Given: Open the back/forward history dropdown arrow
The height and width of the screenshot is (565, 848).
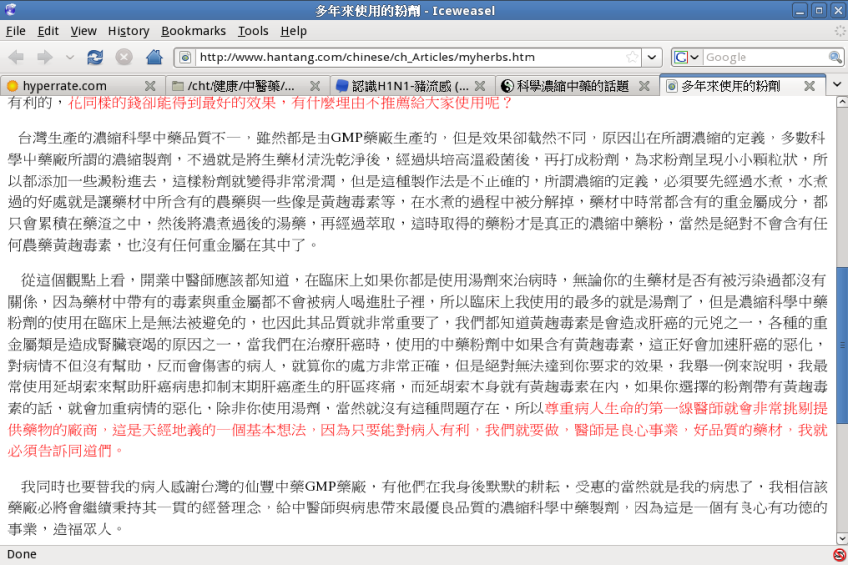Looking at the screenshot, I should click(x=69, y=57).
